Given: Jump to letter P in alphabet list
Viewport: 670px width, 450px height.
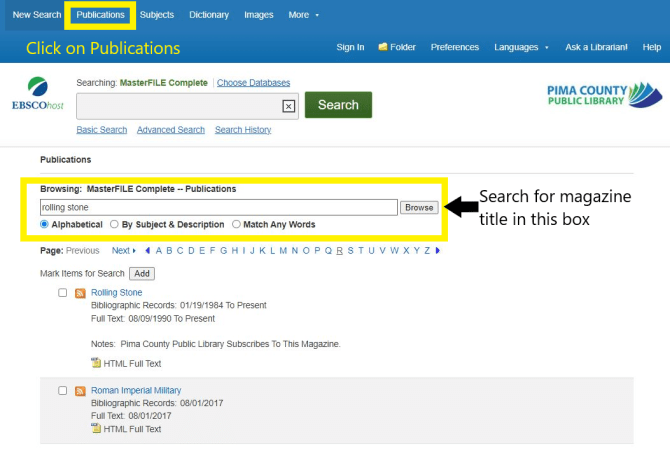Looking at the screenshot, I should [317, 250].
